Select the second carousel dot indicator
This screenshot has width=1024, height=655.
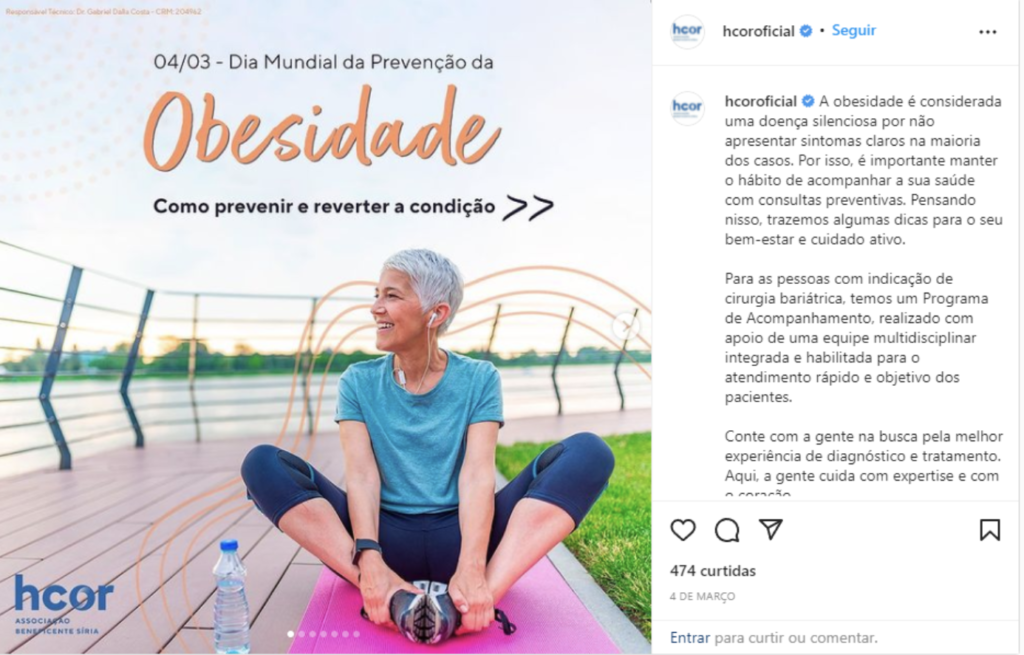coord(302,633)
